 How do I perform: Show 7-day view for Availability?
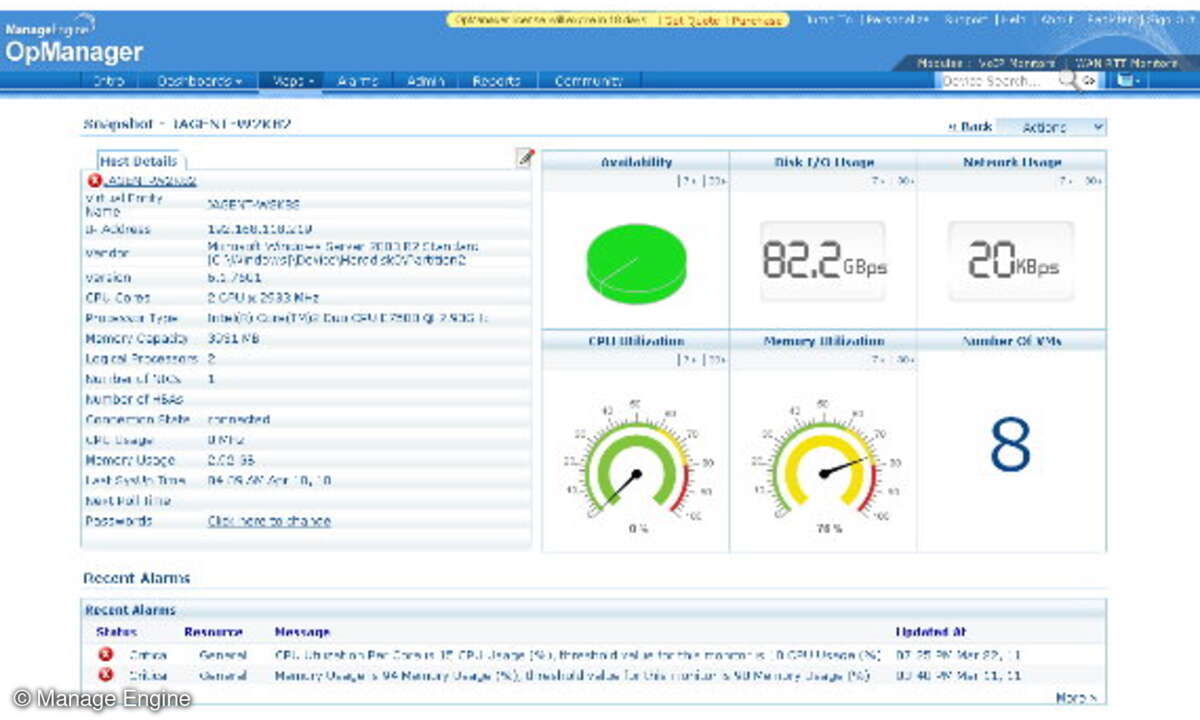689,181
